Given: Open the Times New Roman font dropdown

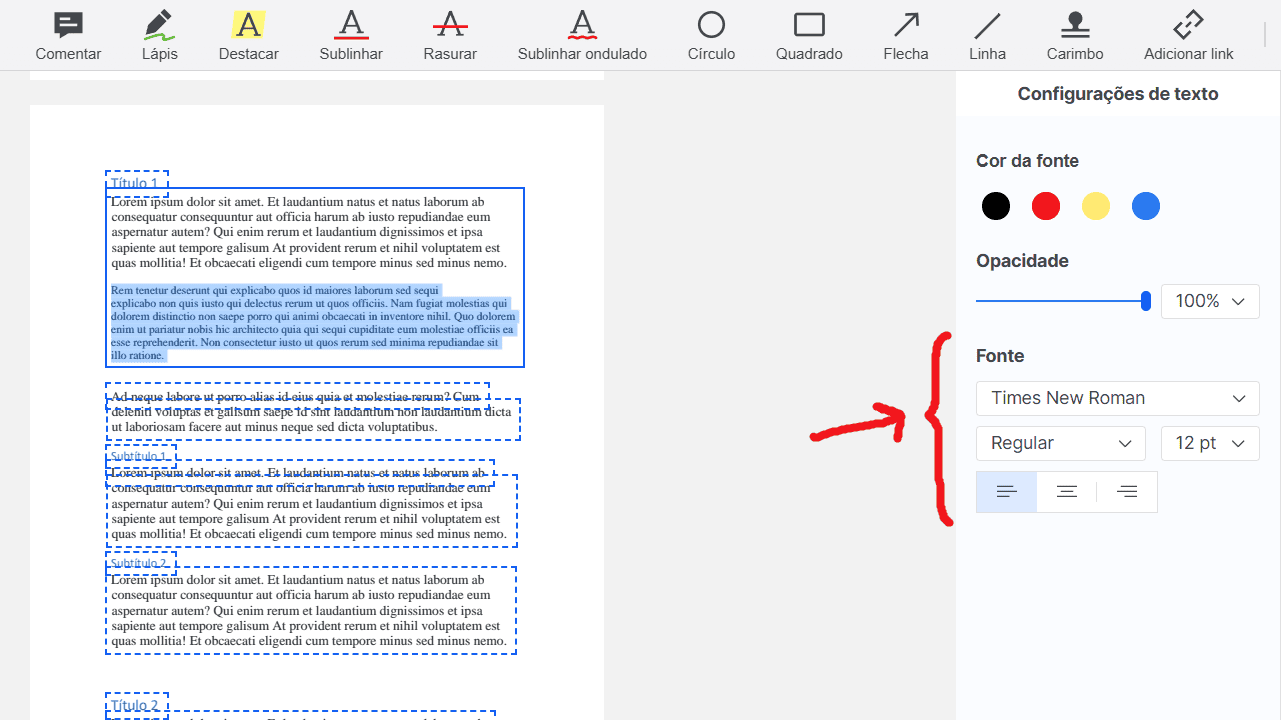Looking at the screenshot, I should 1117,398.
